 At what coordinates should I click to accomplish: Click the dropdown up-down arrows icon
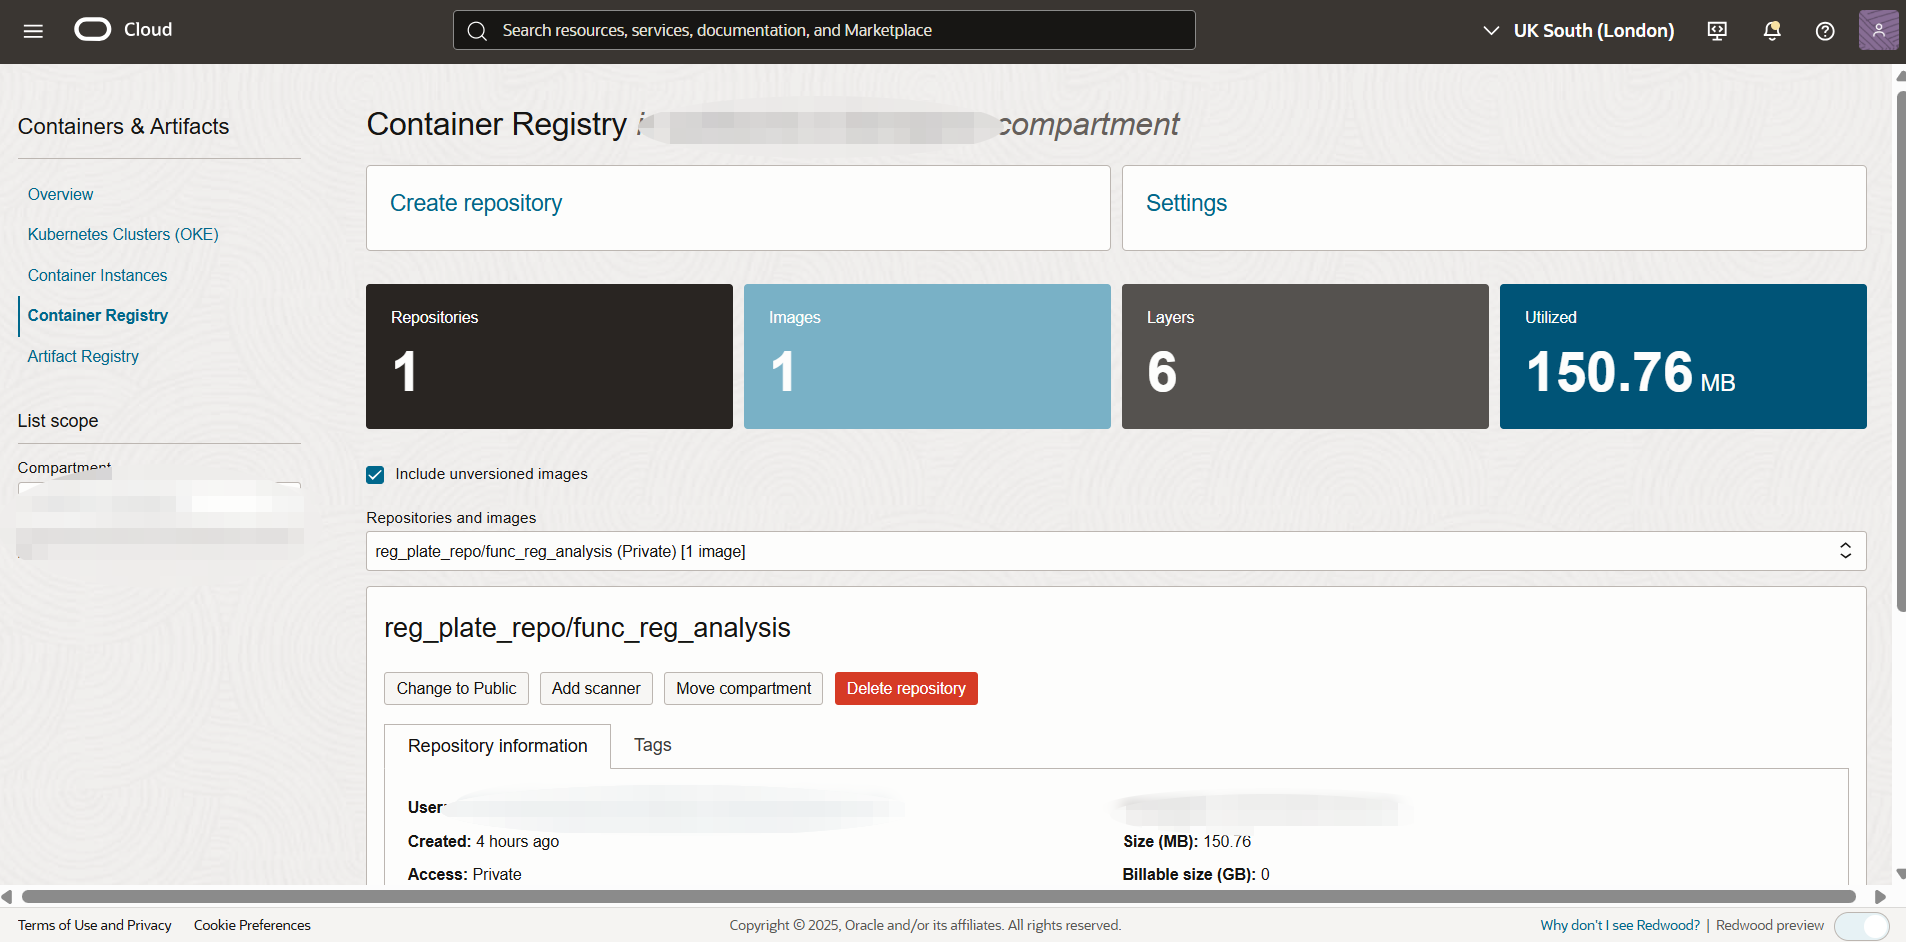1845,551
